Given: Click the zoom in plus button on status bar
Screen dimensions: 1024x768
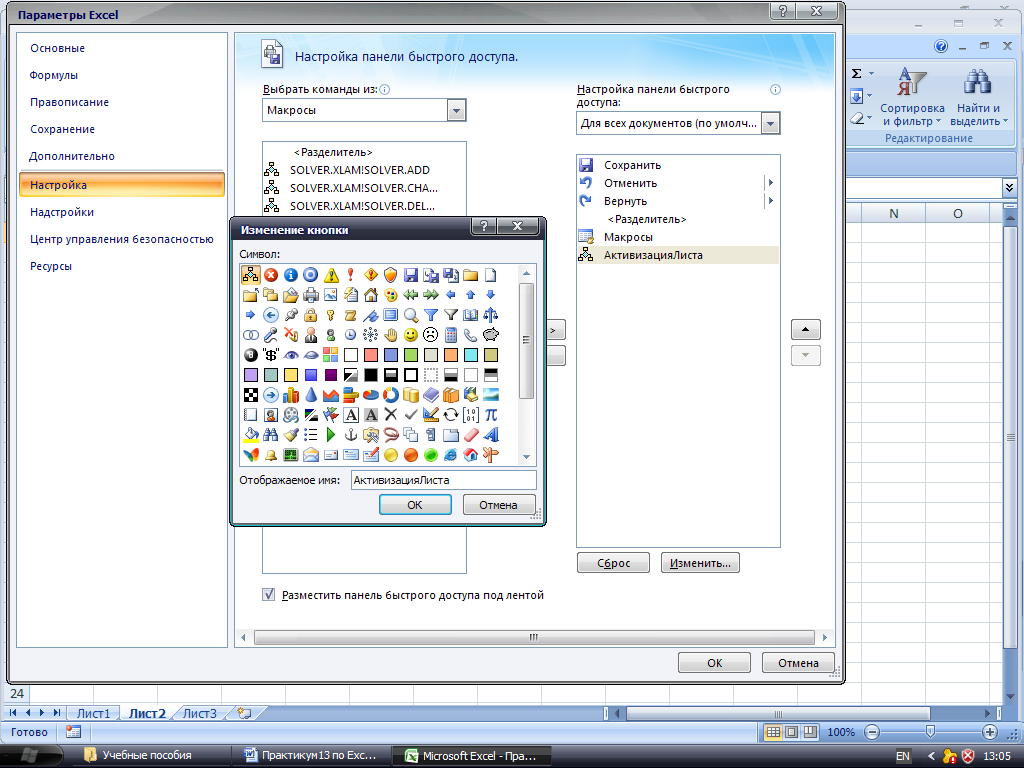Looking at the screenshot, I should [x=990, y=732].
